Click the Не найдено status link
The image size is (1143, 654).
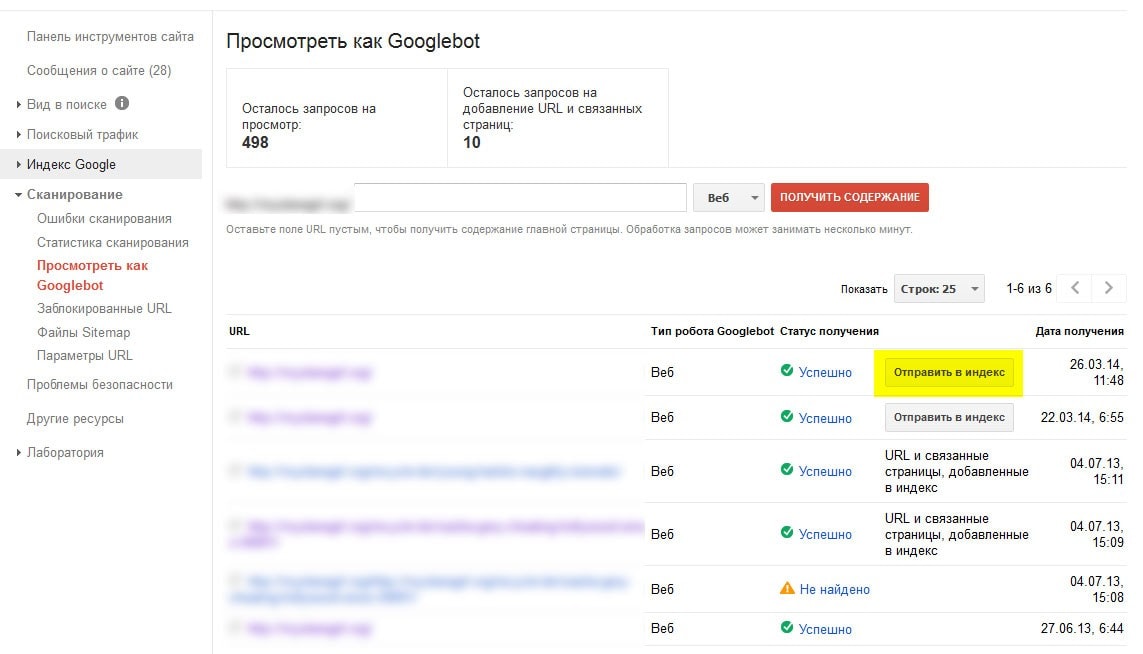point(834,590)
